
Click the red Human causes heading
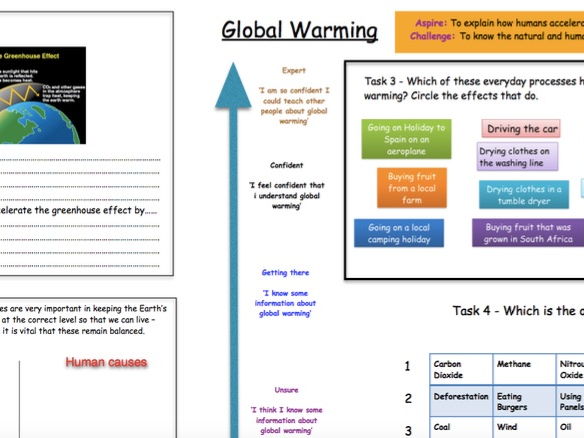coord(106,362)
